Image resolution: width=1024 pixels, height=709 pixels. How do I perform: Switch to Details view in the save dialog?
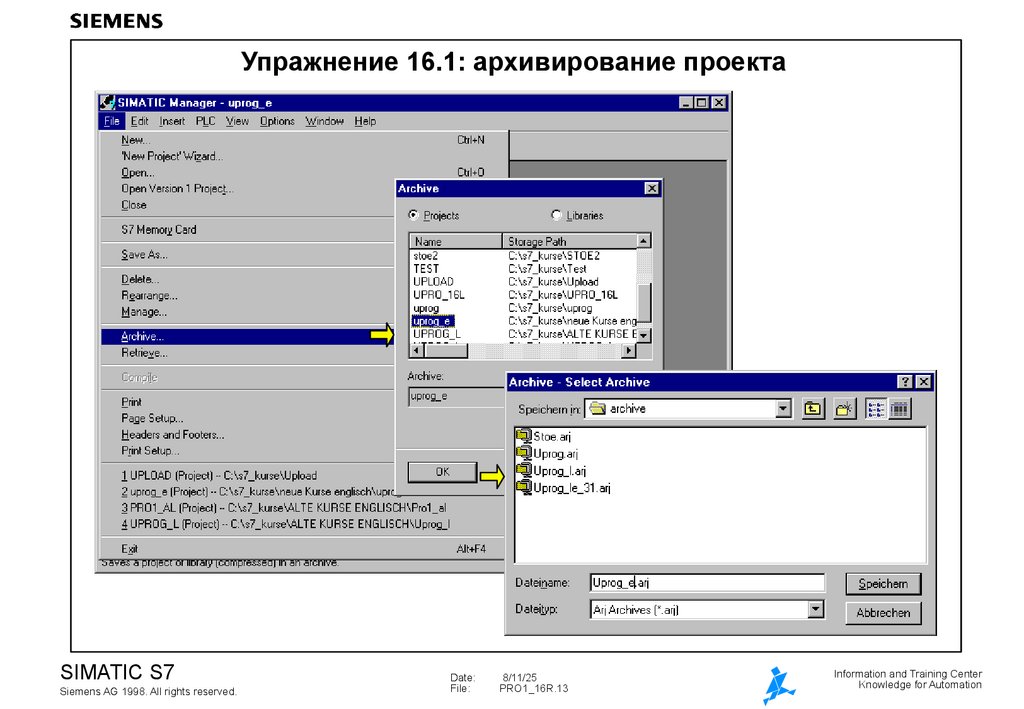(x=899, y=408)
